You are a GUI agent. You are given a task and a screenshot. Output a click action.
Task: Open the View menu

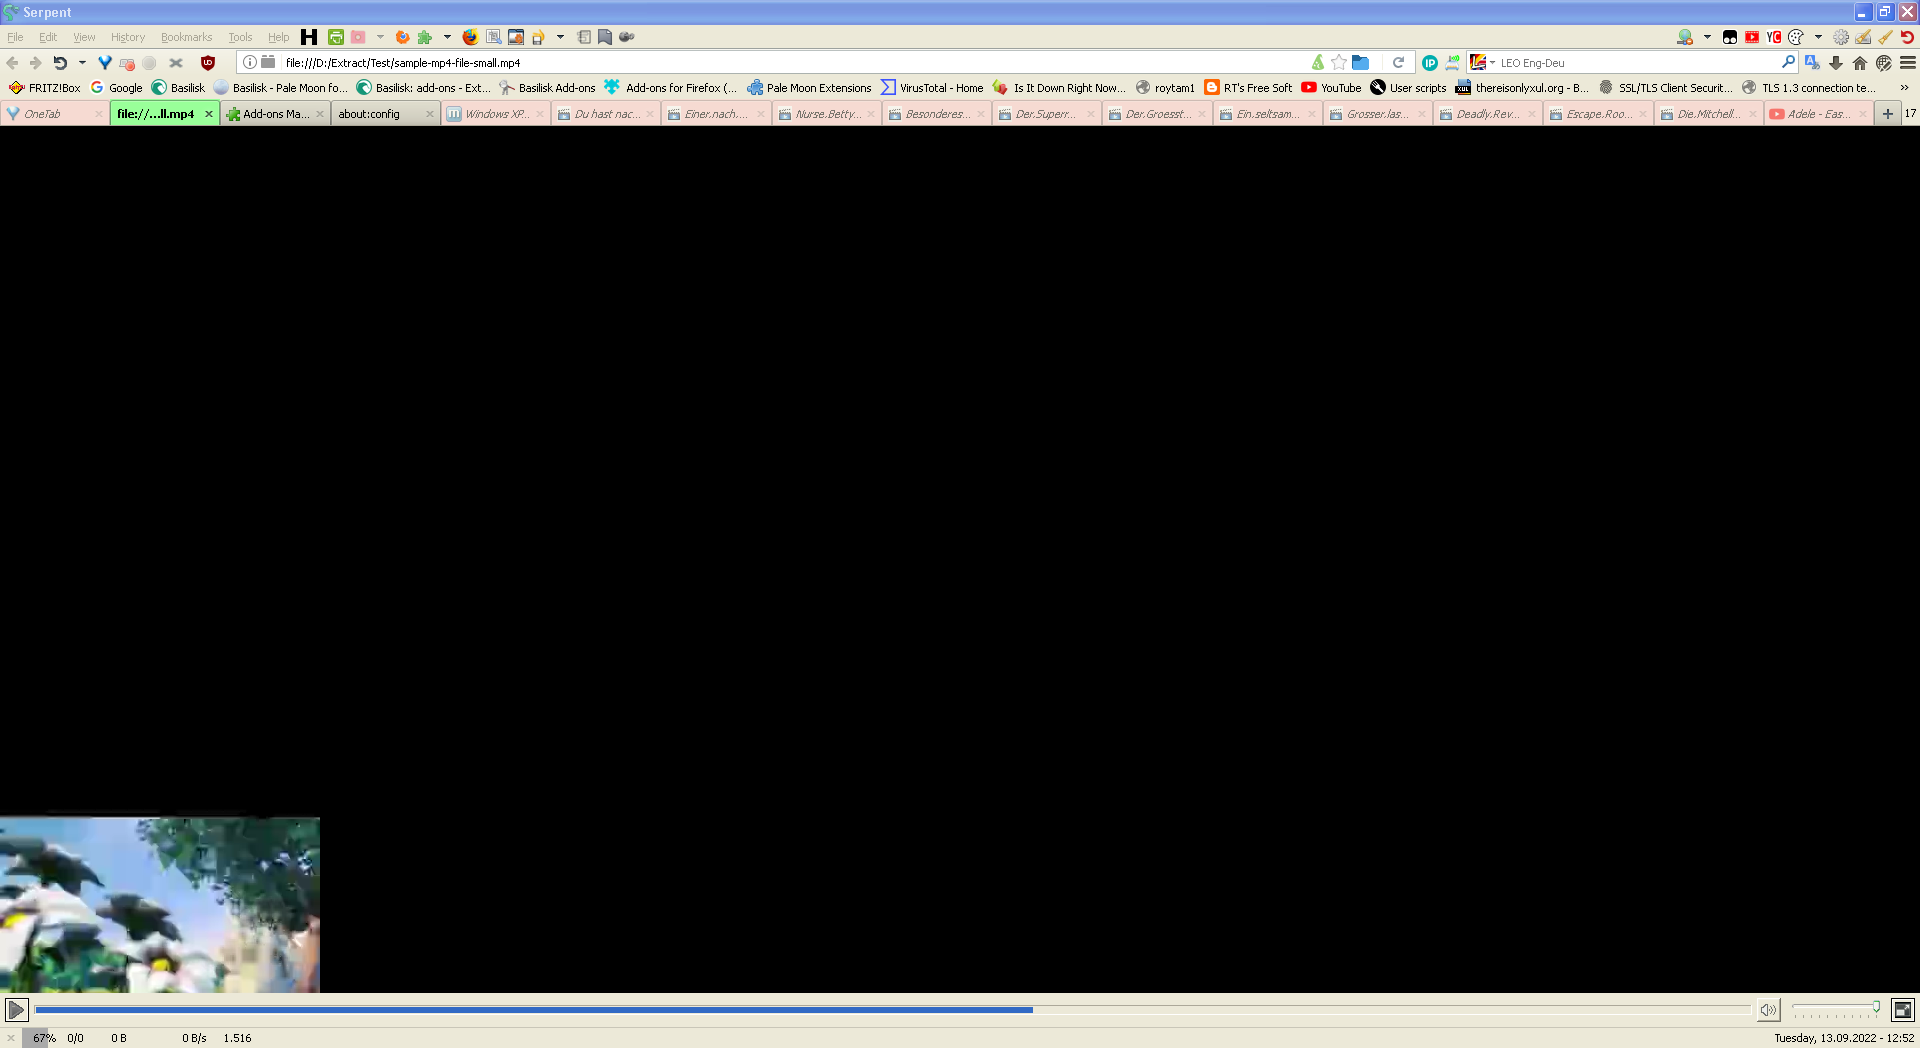click(84, 37)
